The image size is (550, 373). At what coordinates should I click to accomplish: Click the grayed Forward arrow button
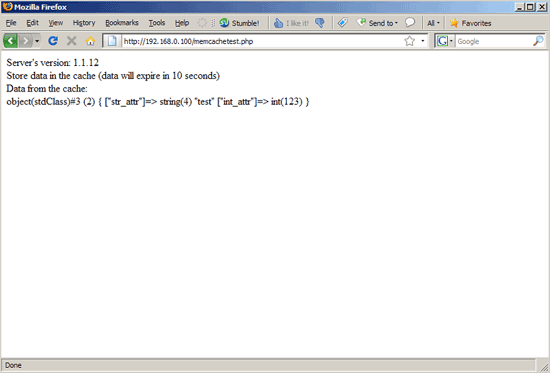click(x=26, y=41)
